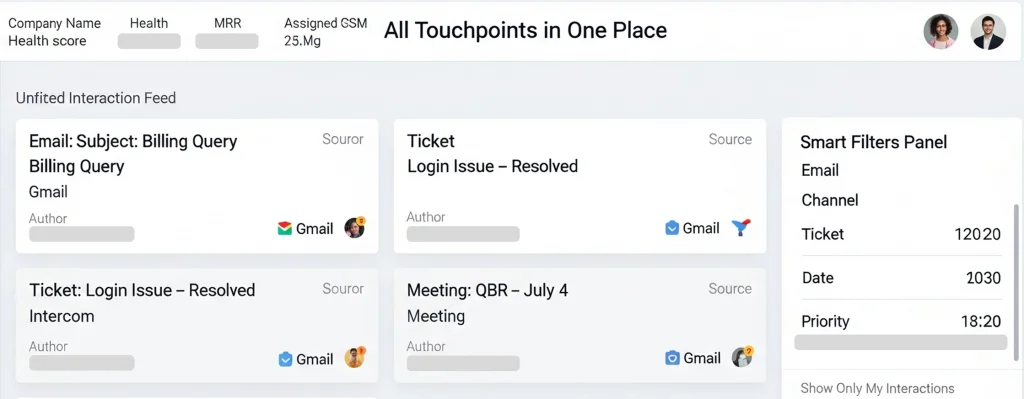Viewport: 1024px width, 399px height.
Task: Open the Email Subject: Billing Query card
Action: pos(197,186)
